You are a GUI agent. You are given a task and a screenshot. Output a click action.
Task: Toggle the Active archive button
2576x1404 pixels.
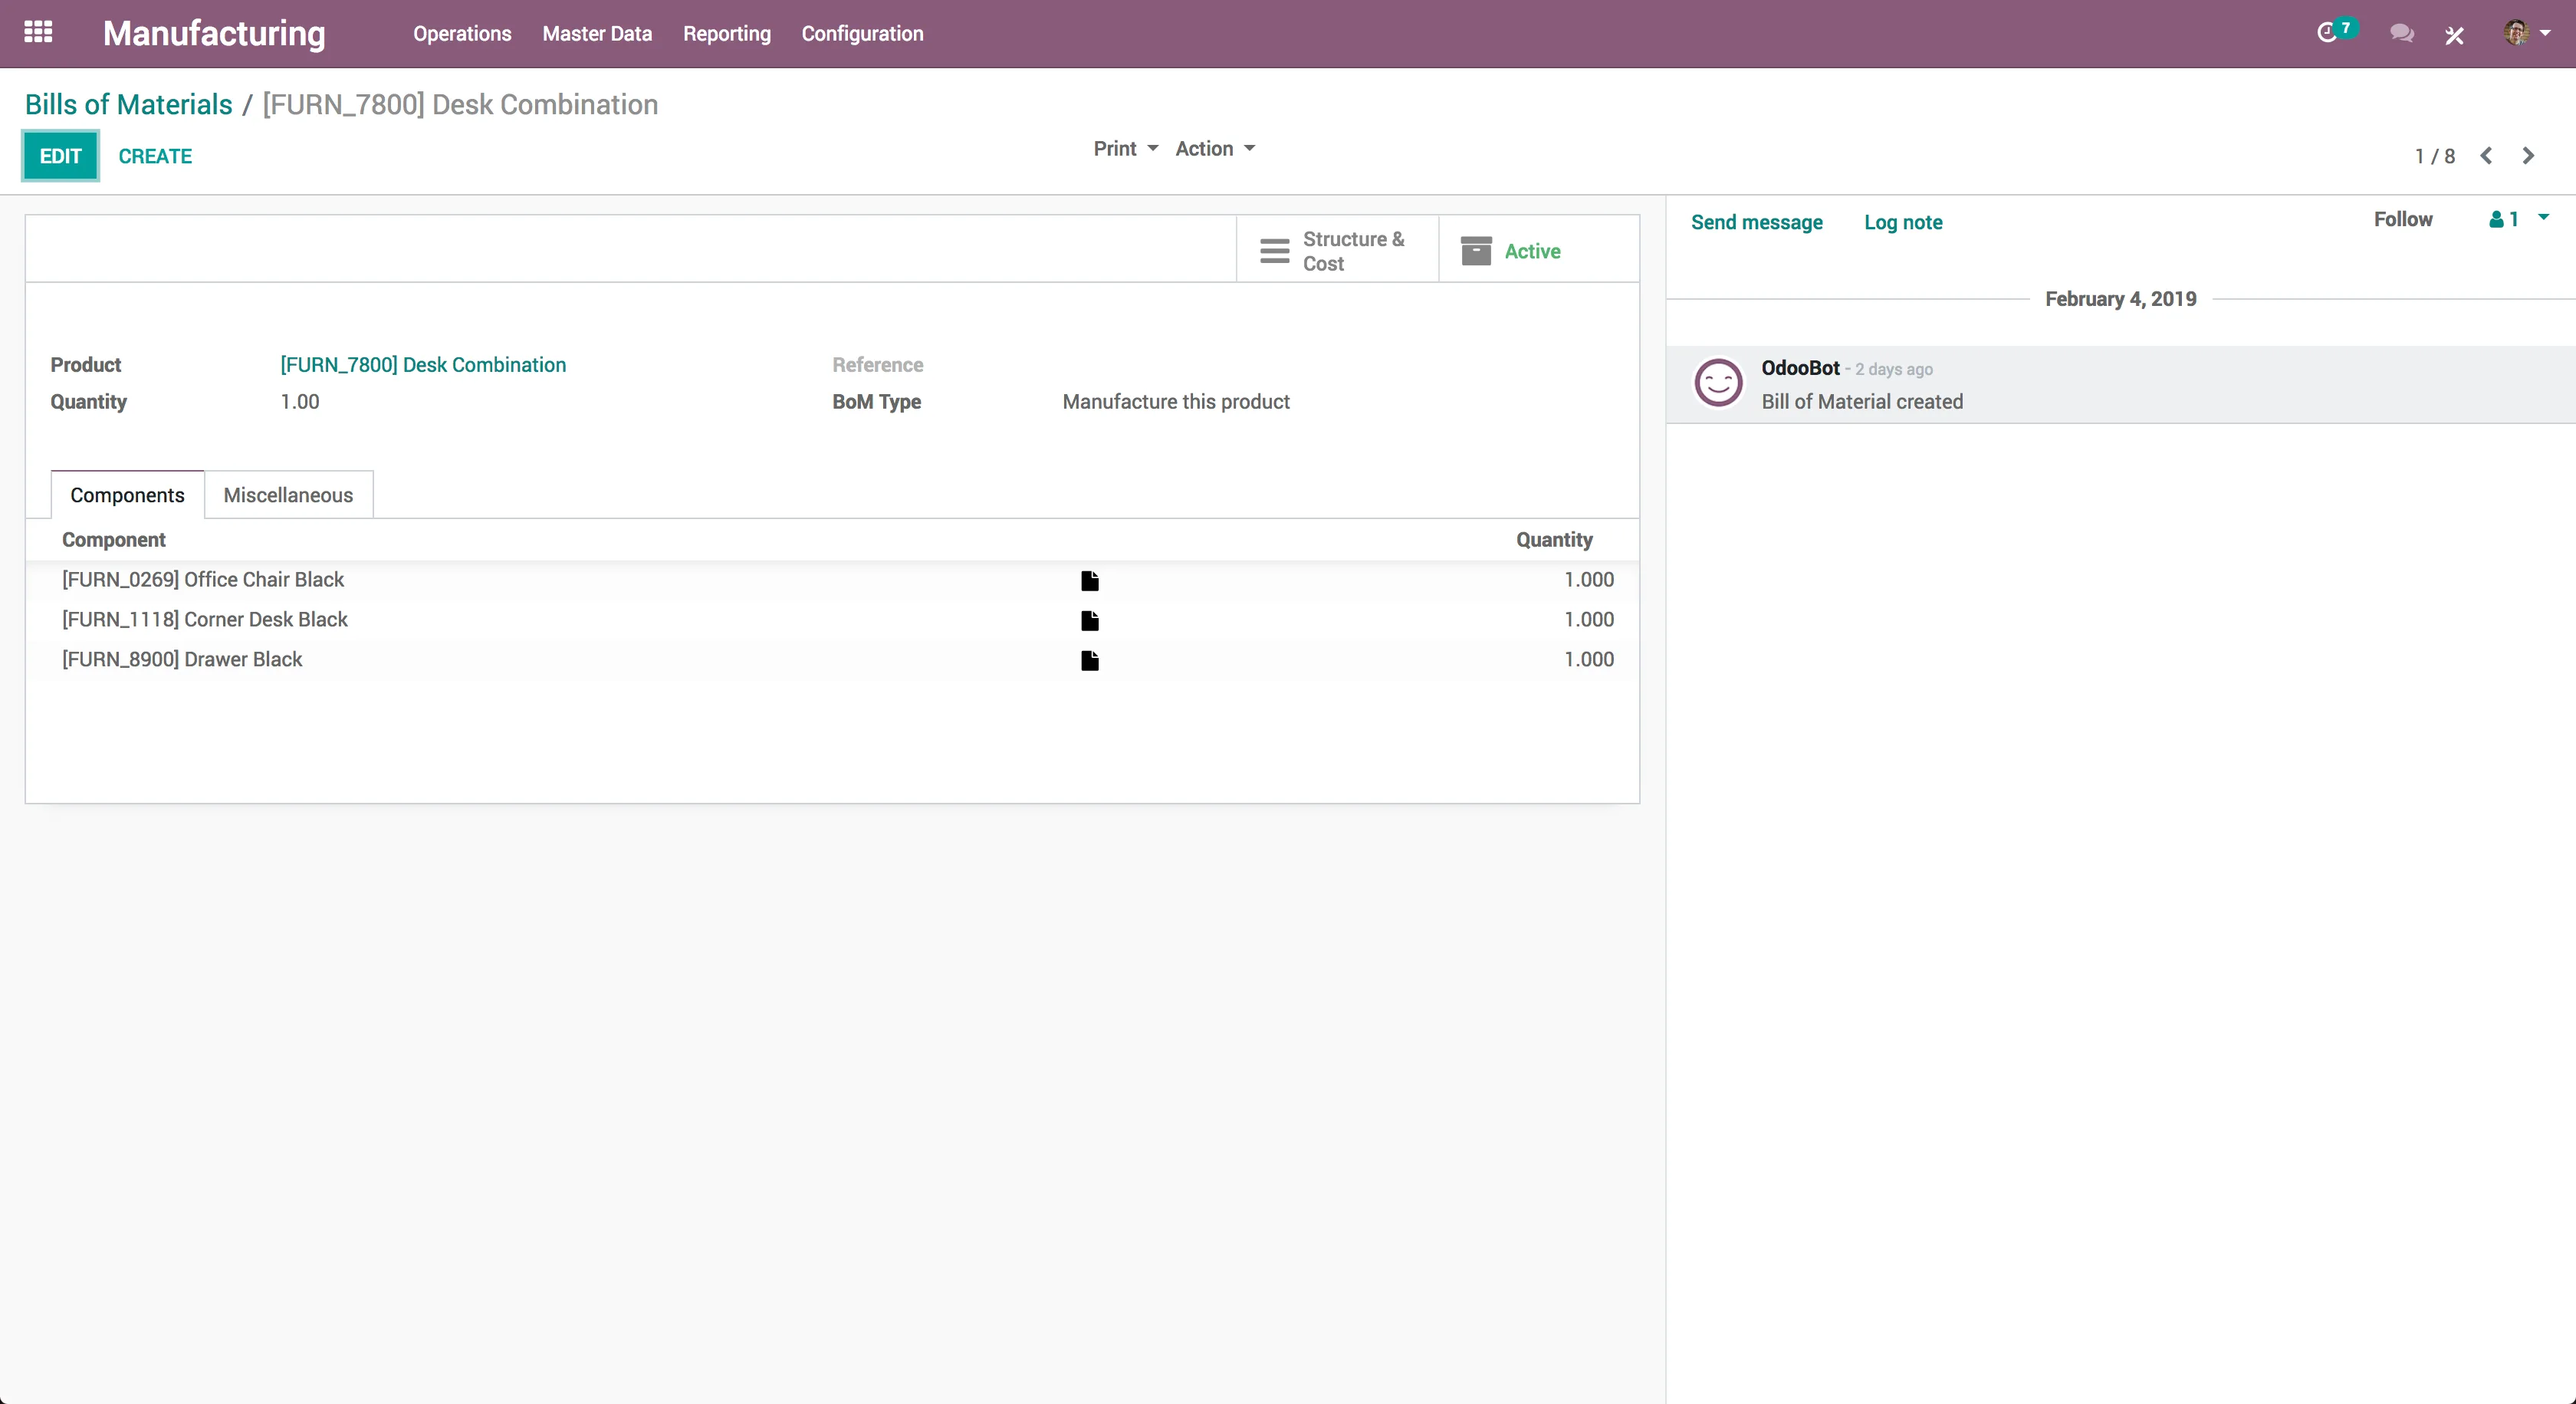coord(1538,250)
